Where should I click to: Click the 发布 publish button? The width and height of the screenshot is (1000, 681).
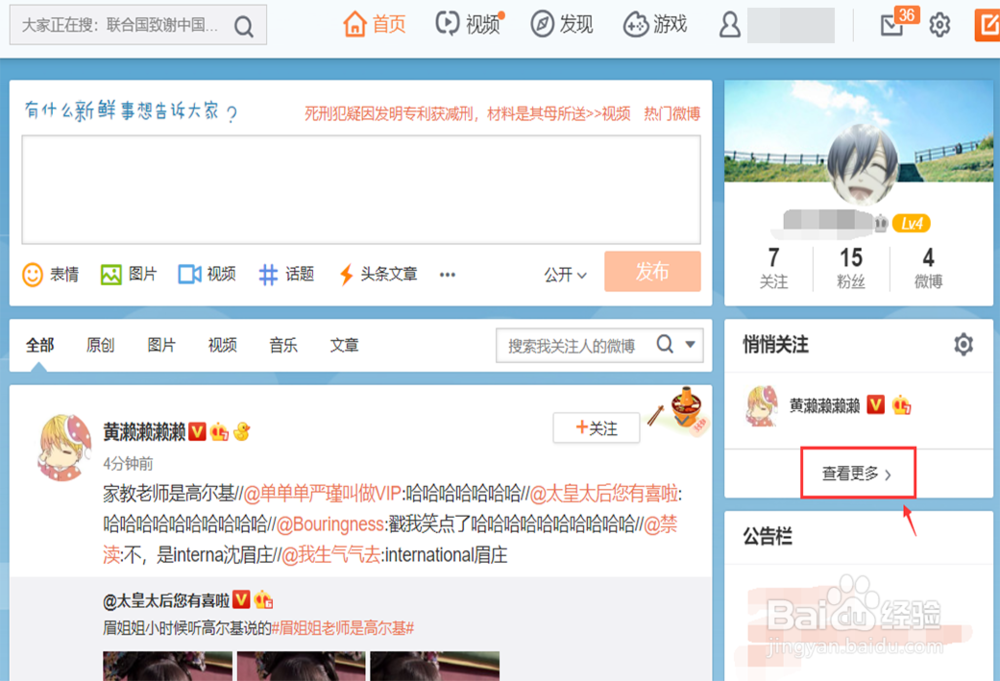click(652, 271)
